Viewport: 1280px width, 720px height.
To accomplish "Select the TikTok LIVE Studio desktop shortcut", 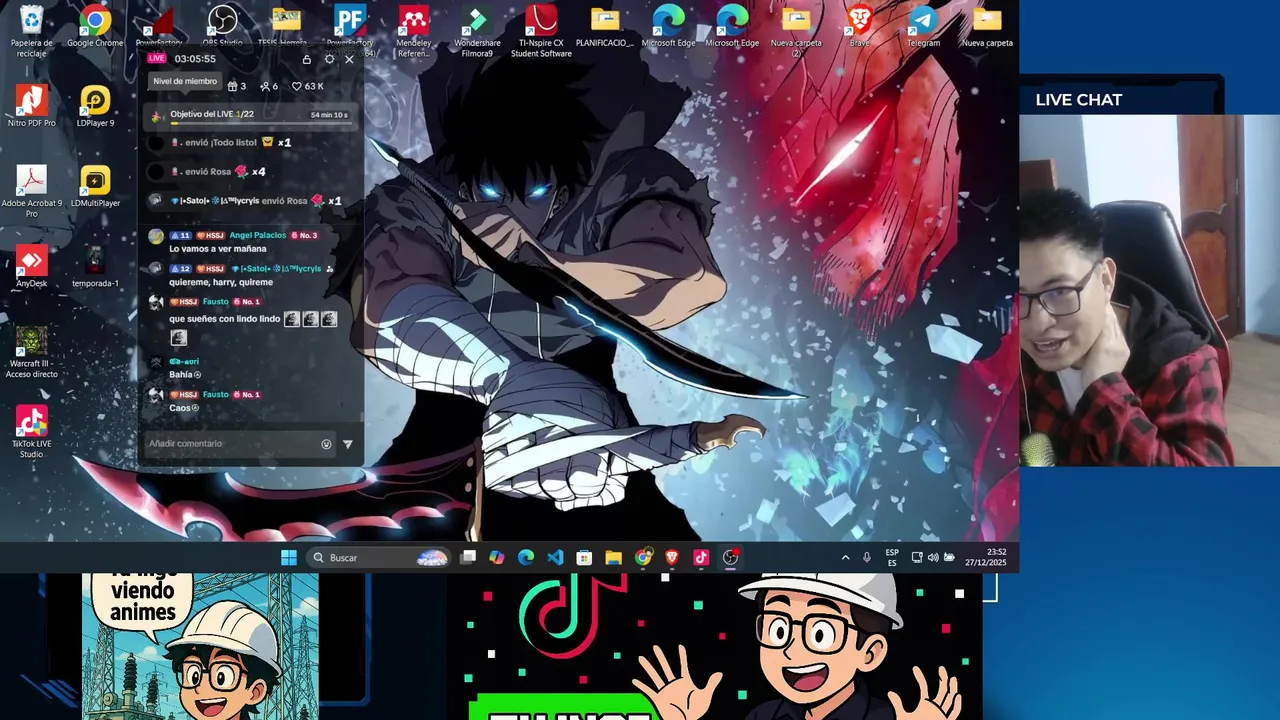I will point(31,432).
